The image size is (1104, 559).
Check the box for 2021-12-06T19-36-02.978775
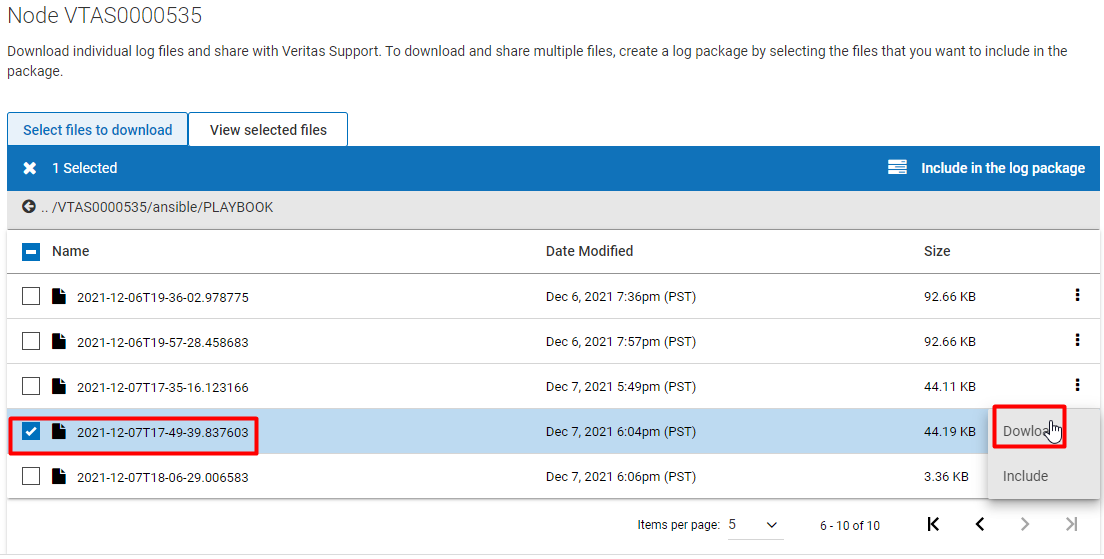(31, 296)
